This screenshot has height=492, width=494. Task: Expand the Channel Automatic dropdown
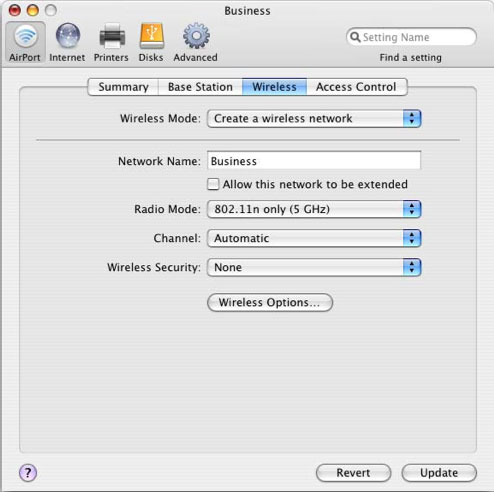pos(314,238)
